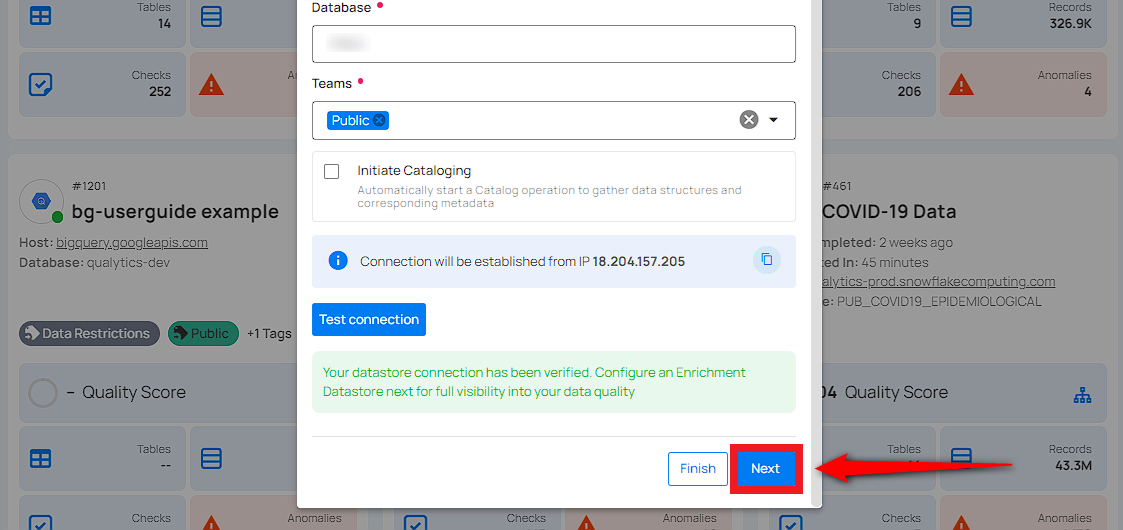Click warning icon beside Anomalies 4
This screenshot has height=530, width=1123.
(963, 84)
